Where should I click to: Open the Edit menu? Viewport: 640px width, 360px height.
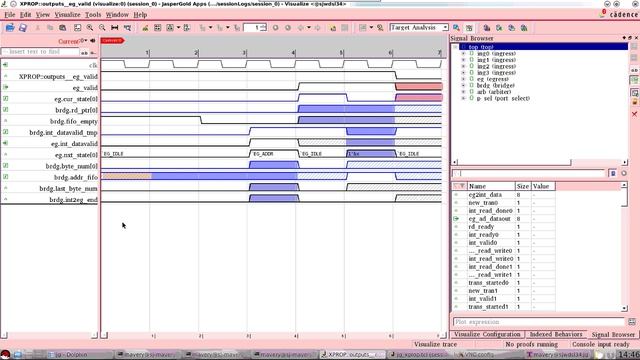pyautogui.click(x=25, y=15)
